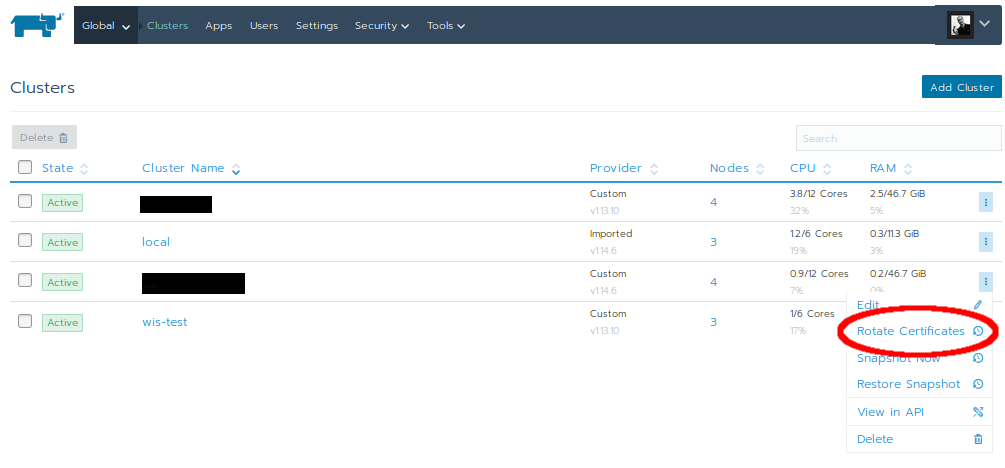Expand the Tools dropdown menu

(x=445, y=26)
